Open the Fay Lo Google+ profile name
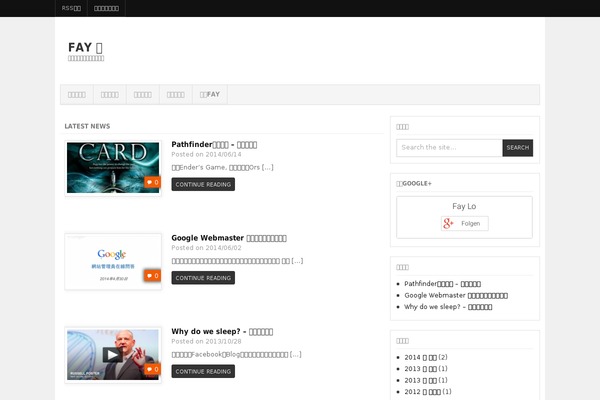Screen dimensions: 600x400 (x=464, y=206)
